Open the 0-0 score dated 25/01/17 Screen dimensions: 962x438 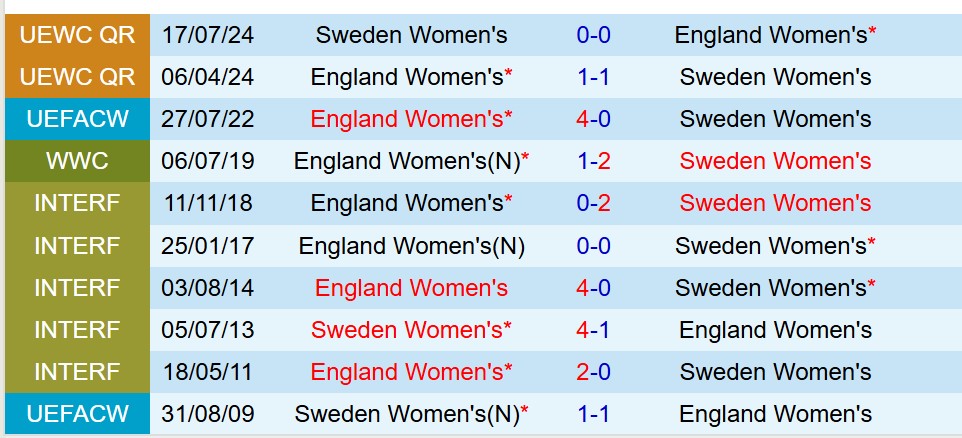[x=594, y=245]
